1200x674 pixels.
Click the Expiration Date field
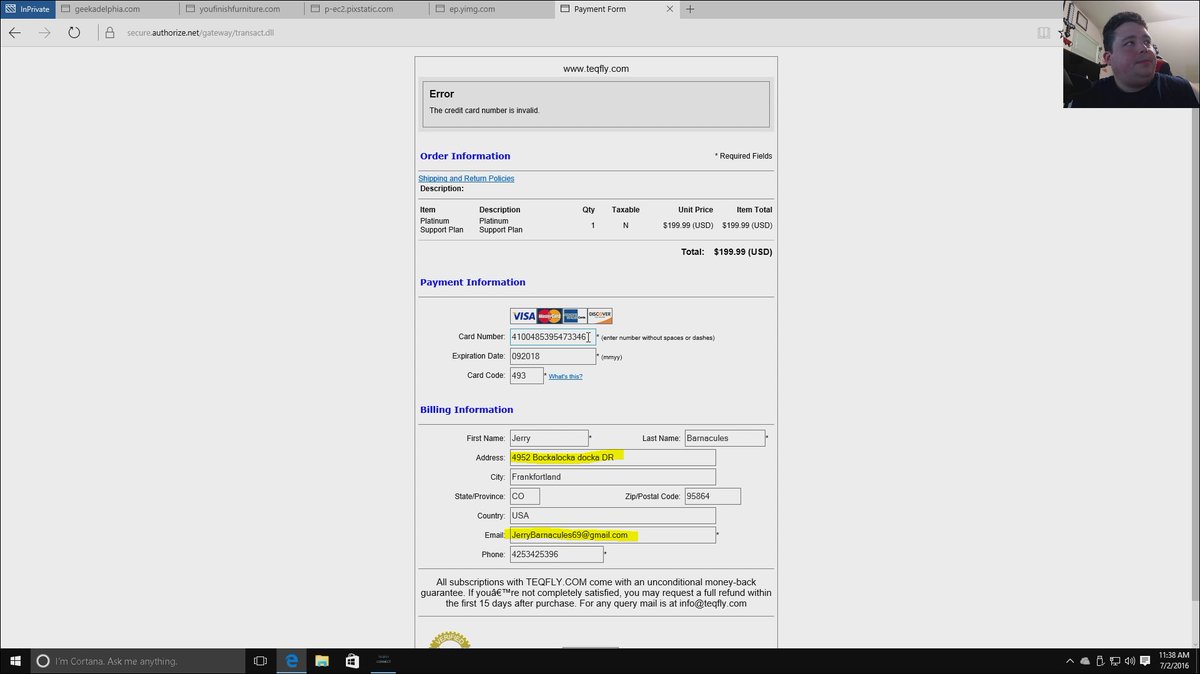point(553,356)
